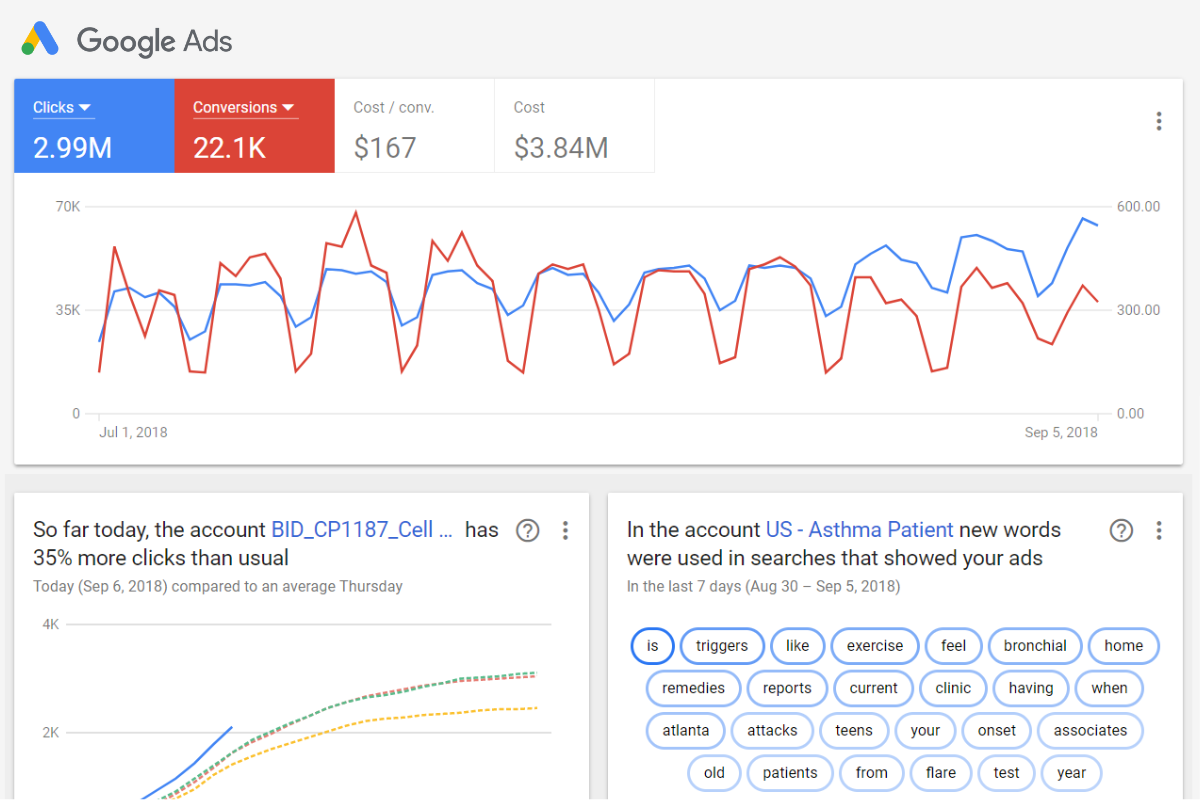This screenshot has width=1200, height=800.
Task: Select the 'your' word chip
Action: click(925, 730)
